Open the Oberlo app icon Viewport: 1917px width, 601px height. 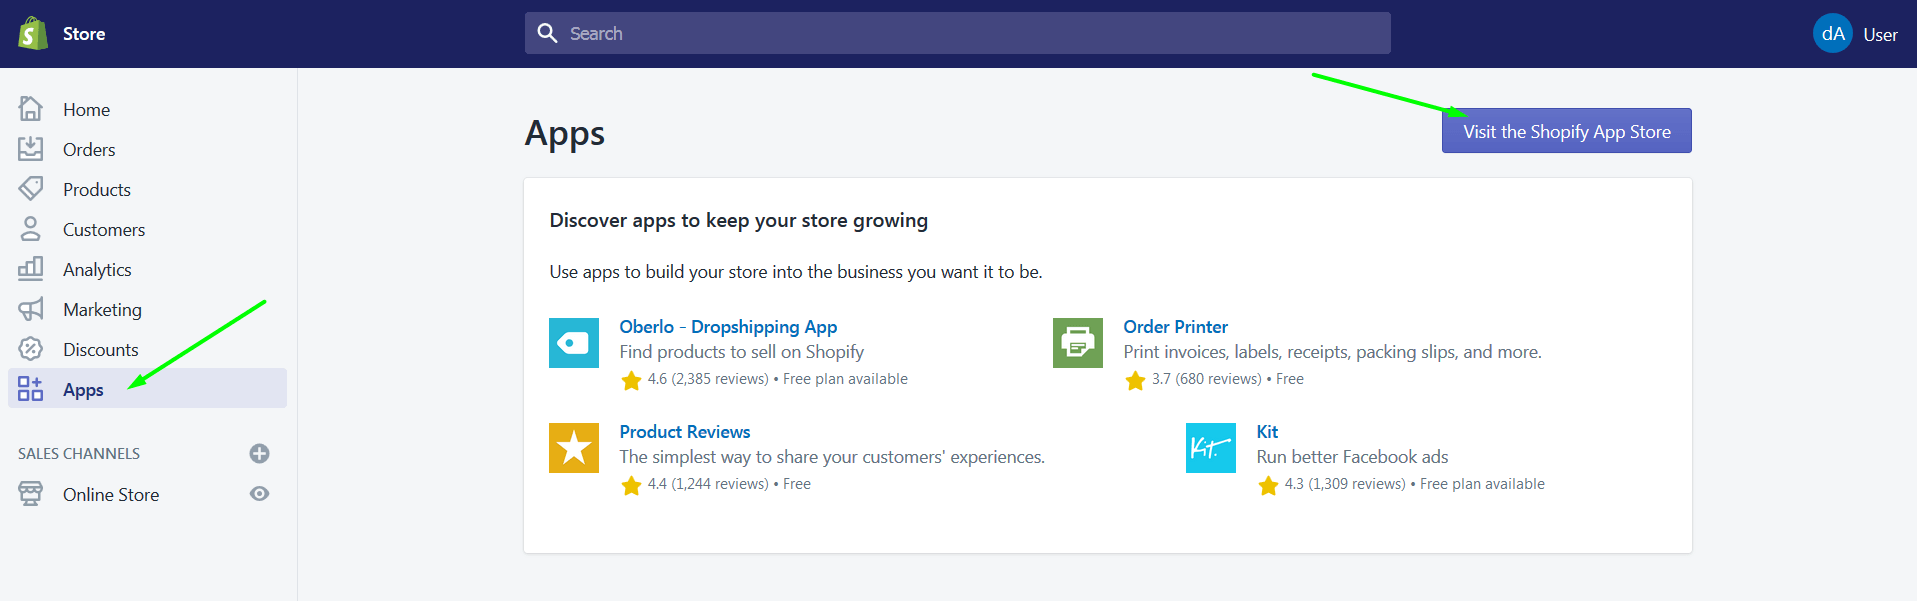coord(573,343)
